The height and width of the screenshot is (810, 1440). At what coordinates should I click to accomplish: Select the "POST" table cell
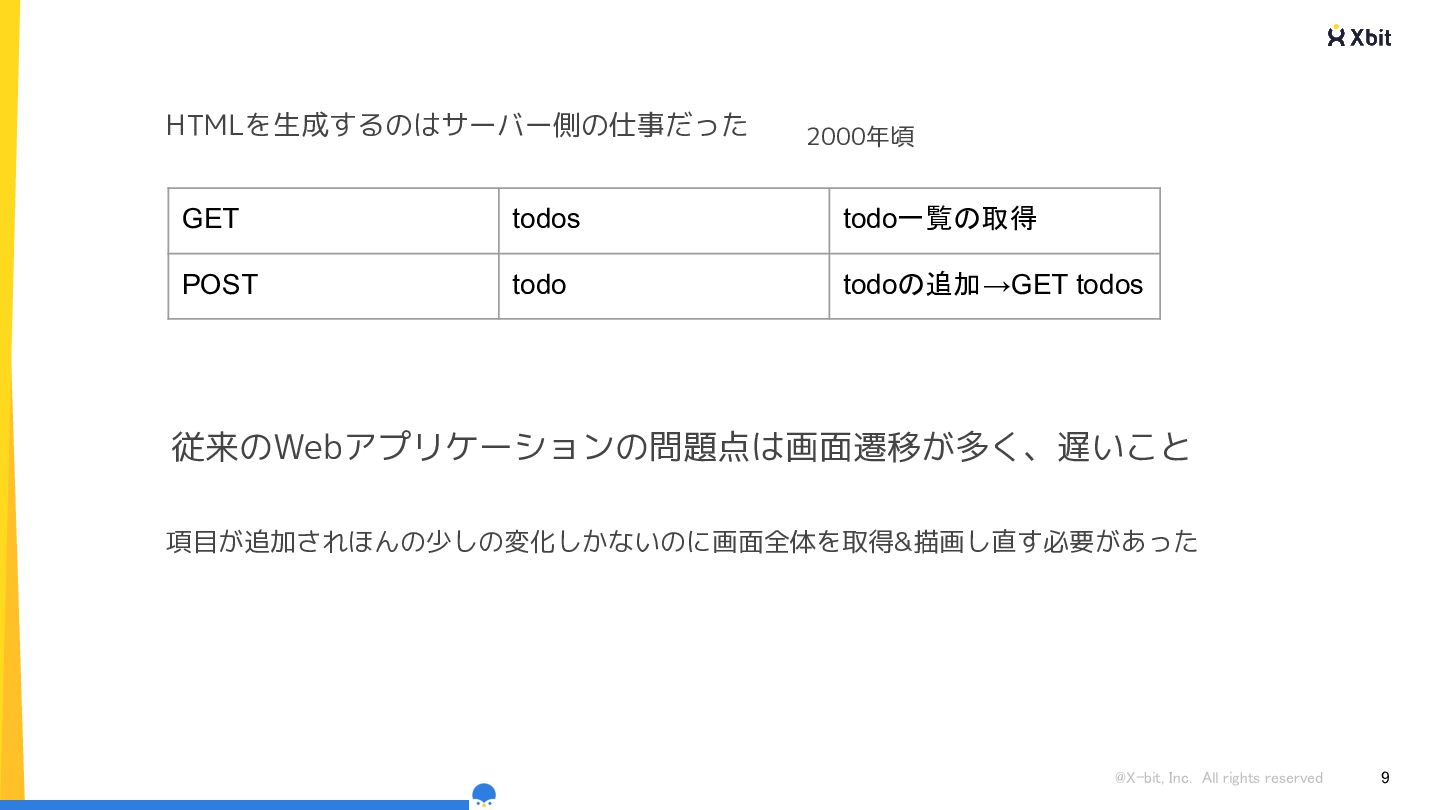(333, 286)
